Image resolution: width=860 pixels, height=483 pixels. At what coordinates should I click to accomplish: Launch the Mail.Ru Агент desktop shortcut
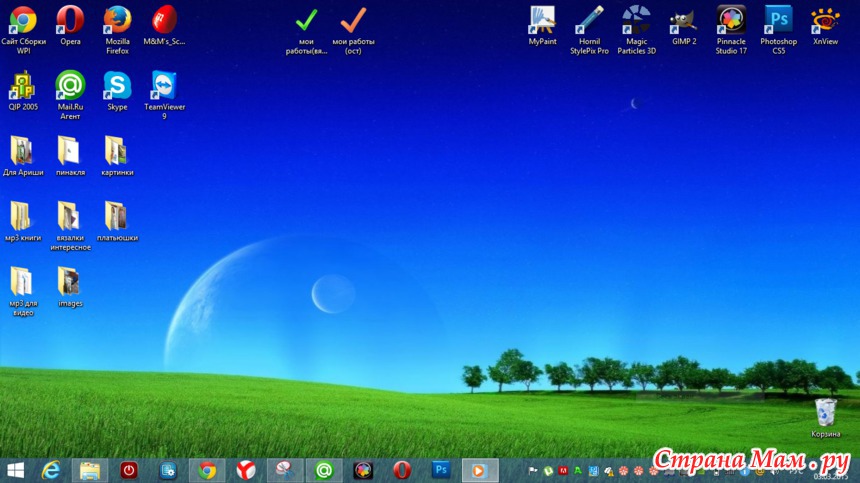point(70,95)
